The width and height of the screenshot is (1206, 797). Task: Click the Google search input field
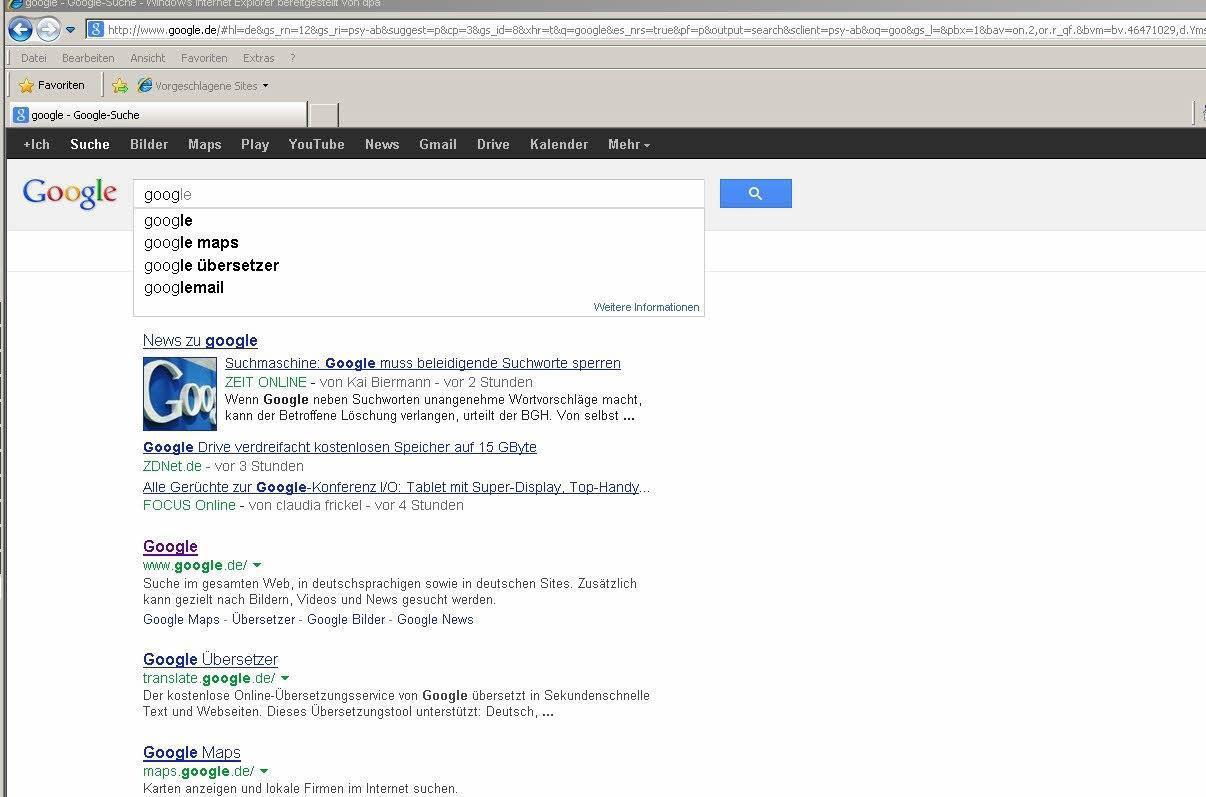(x=419, y=194)
